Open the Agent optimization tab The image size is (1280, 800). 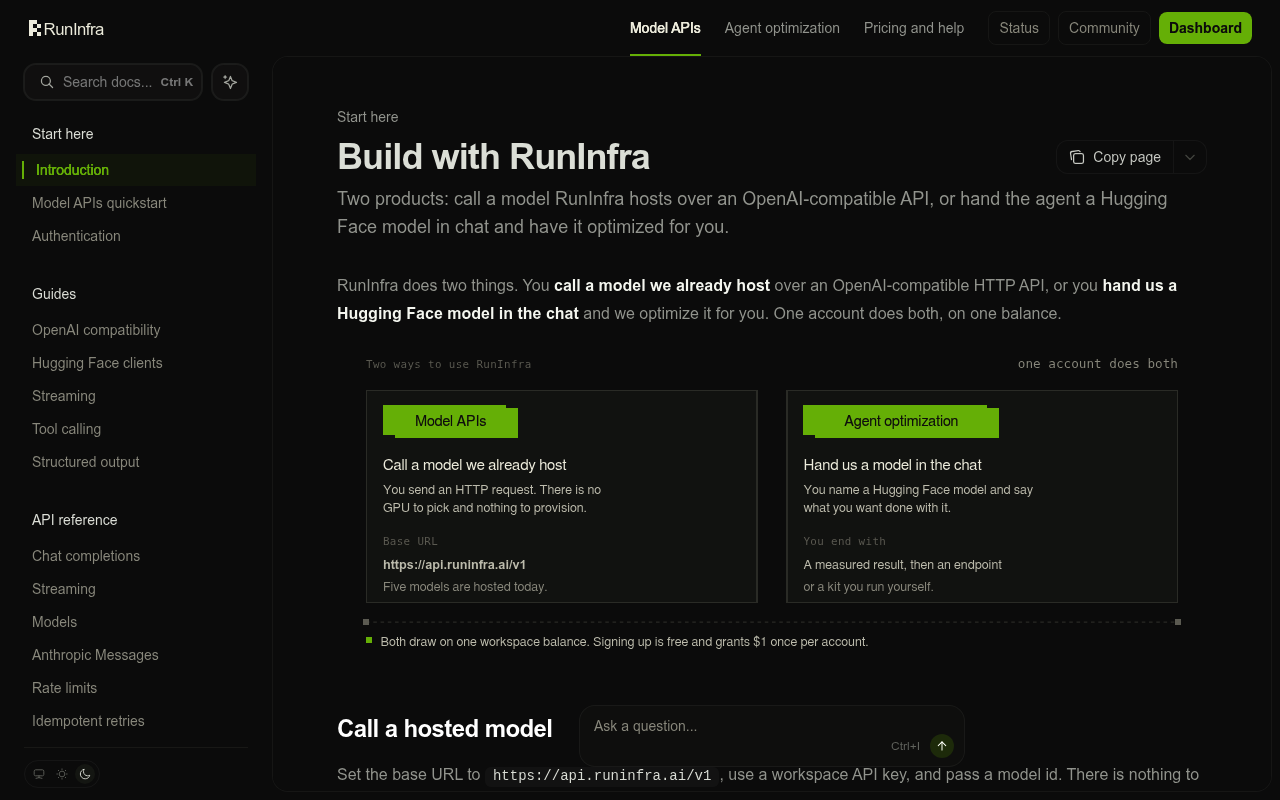tap(782, 28)
